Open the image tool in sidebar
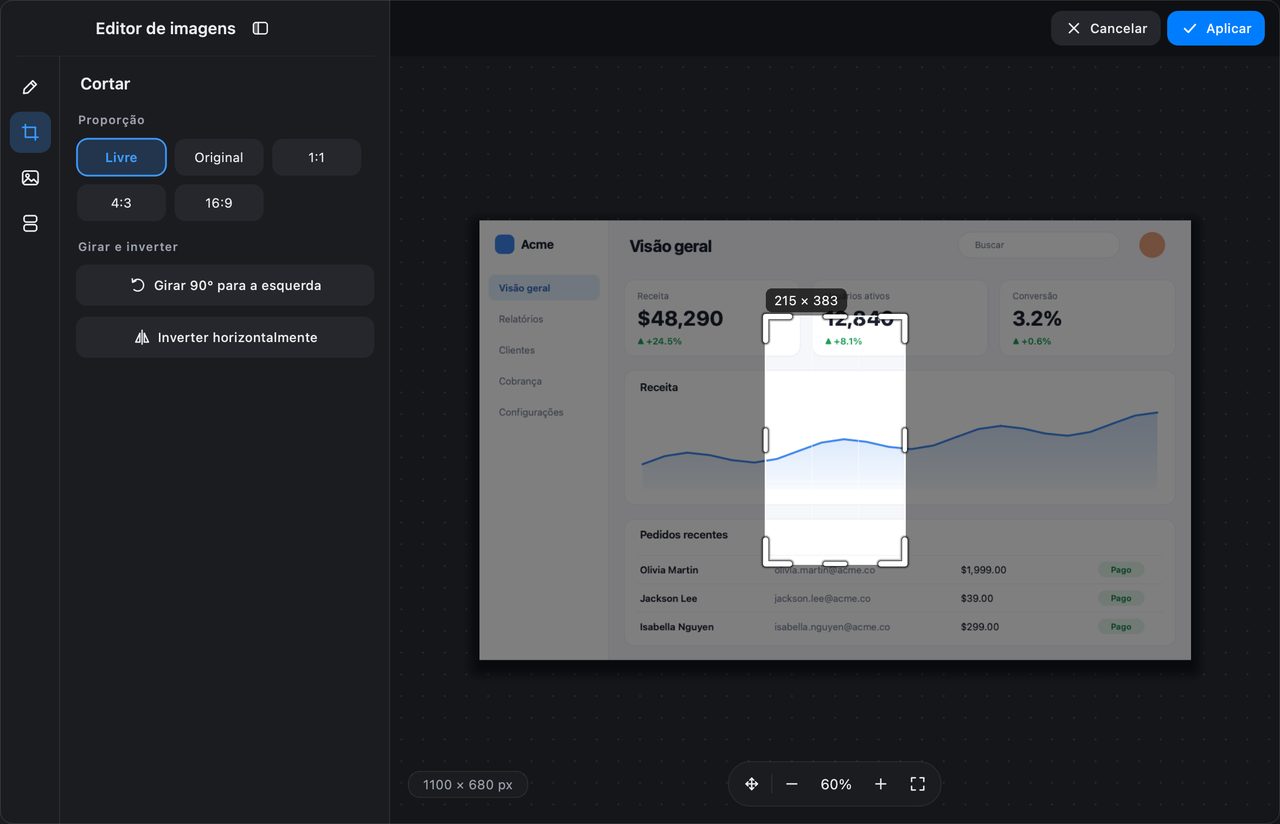Image resolution: width=1280 pixels, height=824 pixels. (30, 178)
